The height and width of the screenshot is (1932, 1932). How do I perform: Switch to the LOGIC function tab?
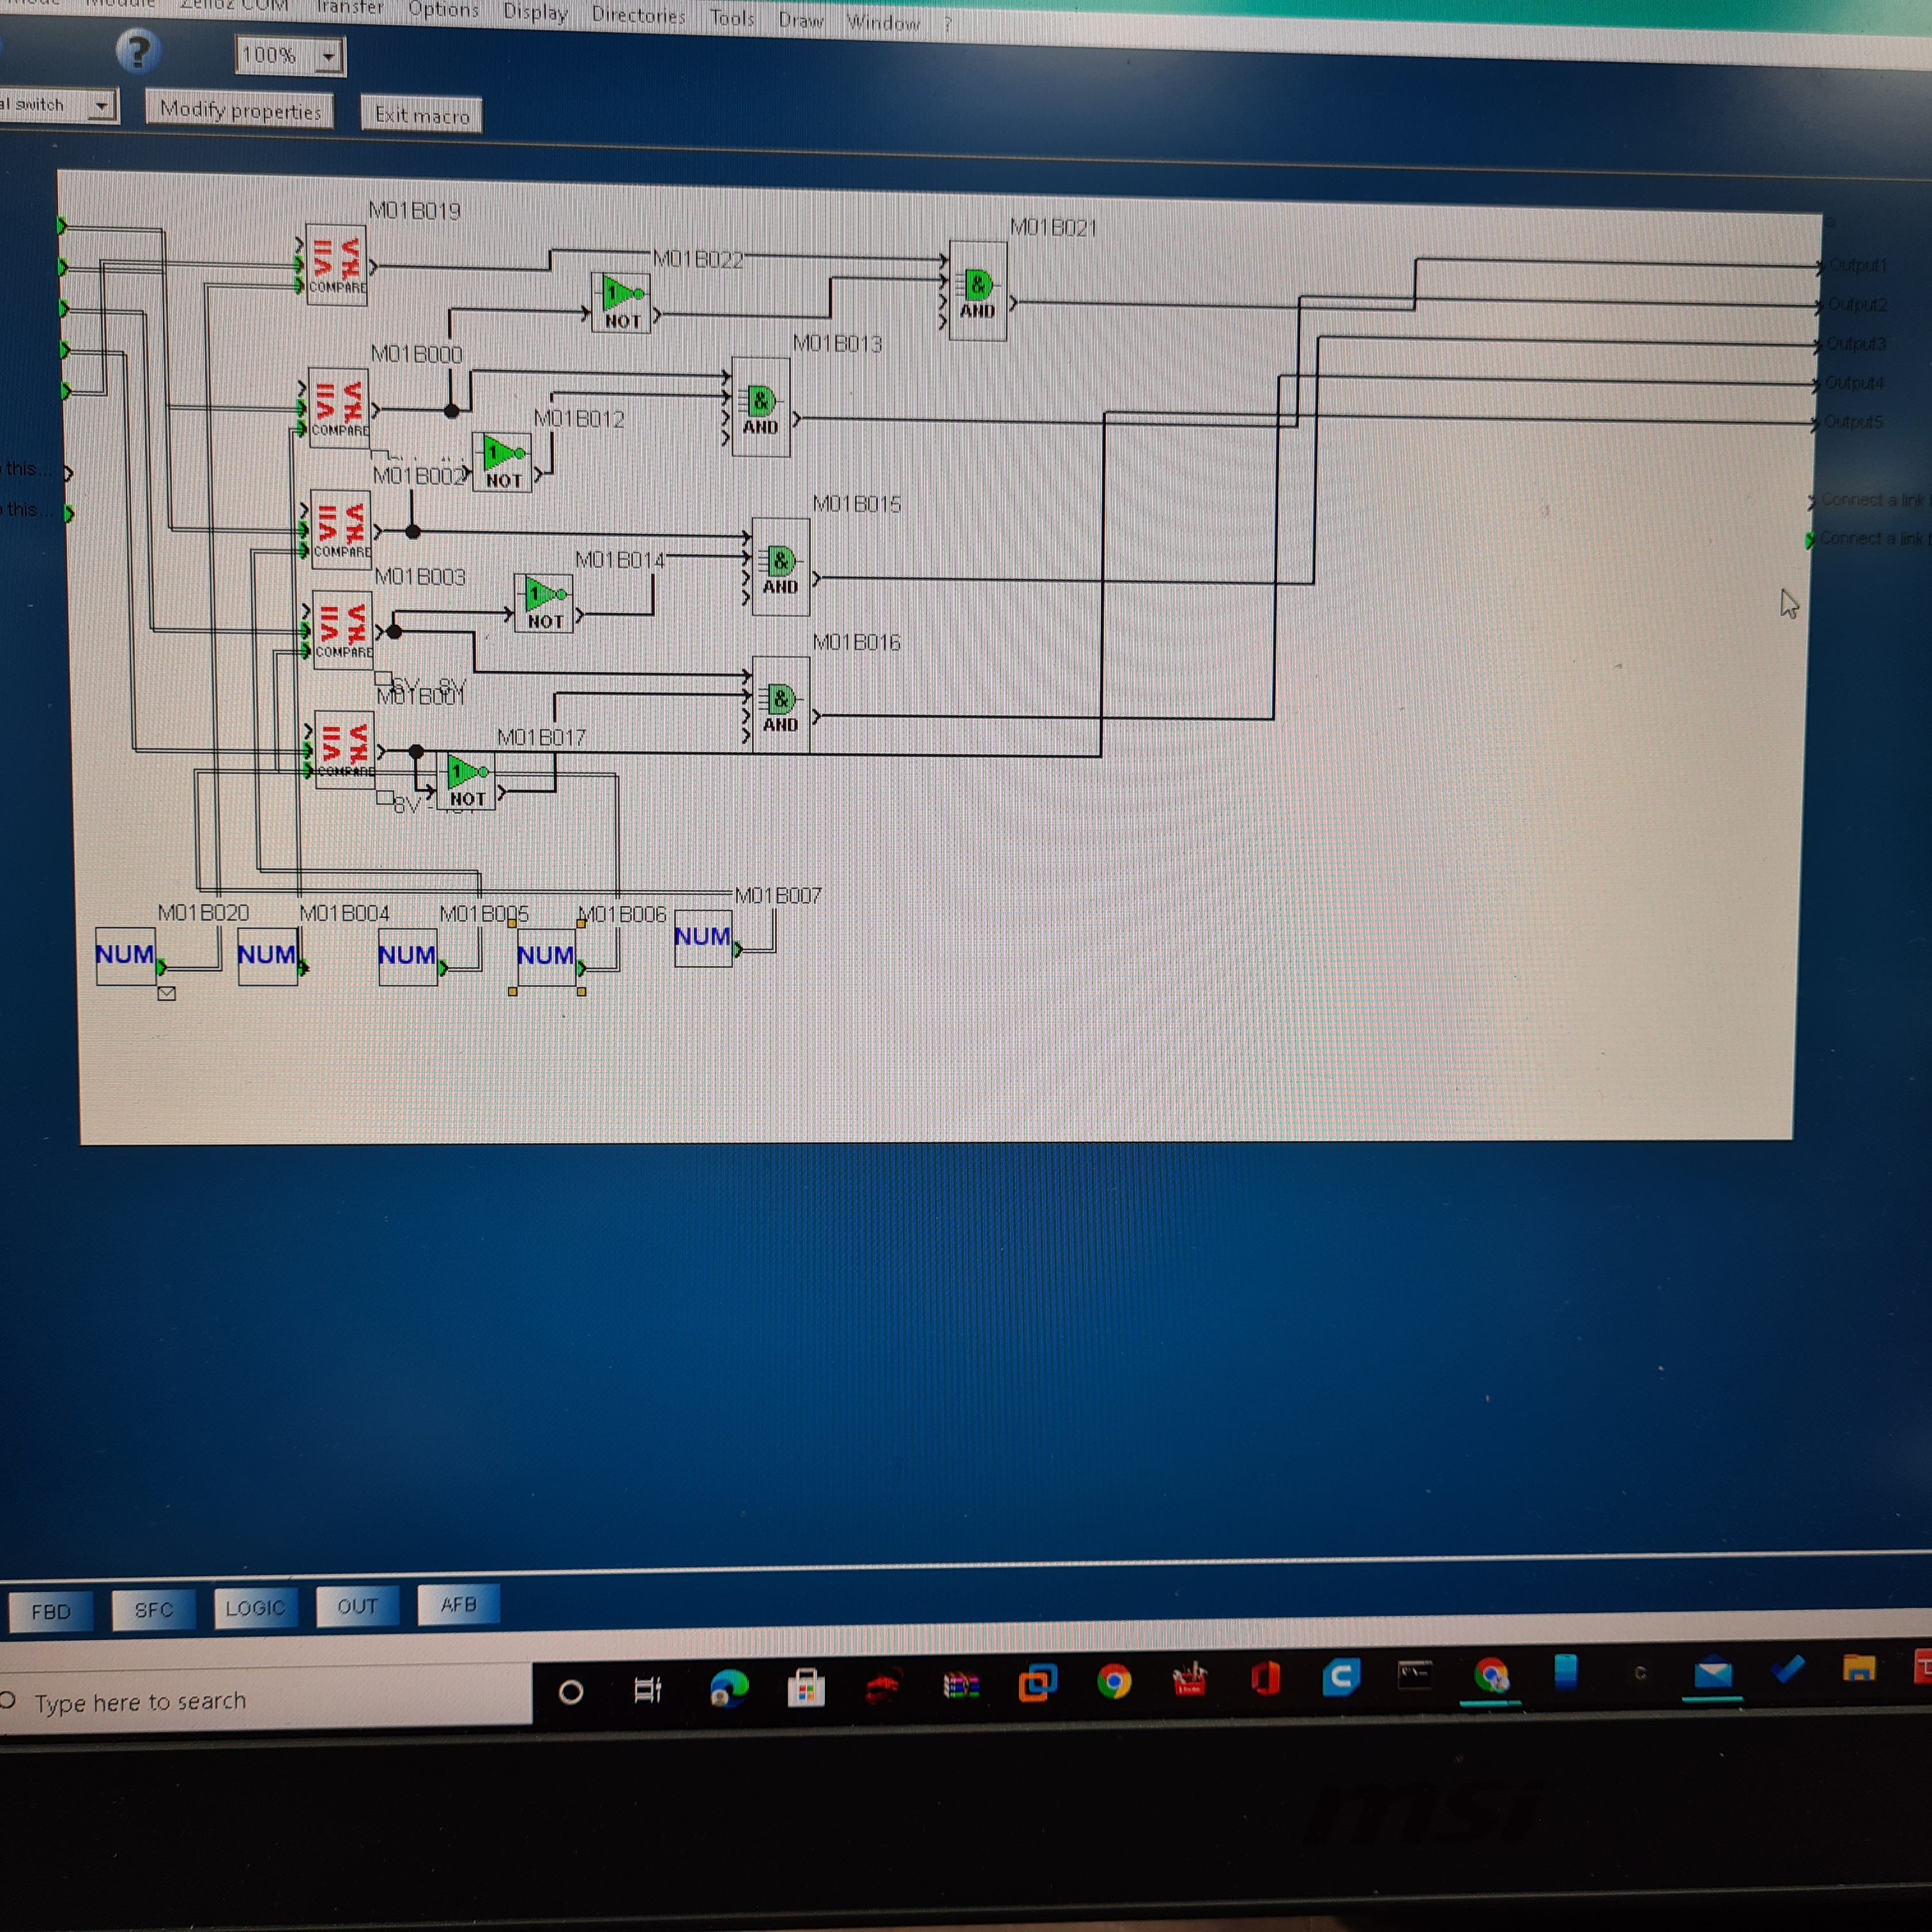tap(255, 1607)
